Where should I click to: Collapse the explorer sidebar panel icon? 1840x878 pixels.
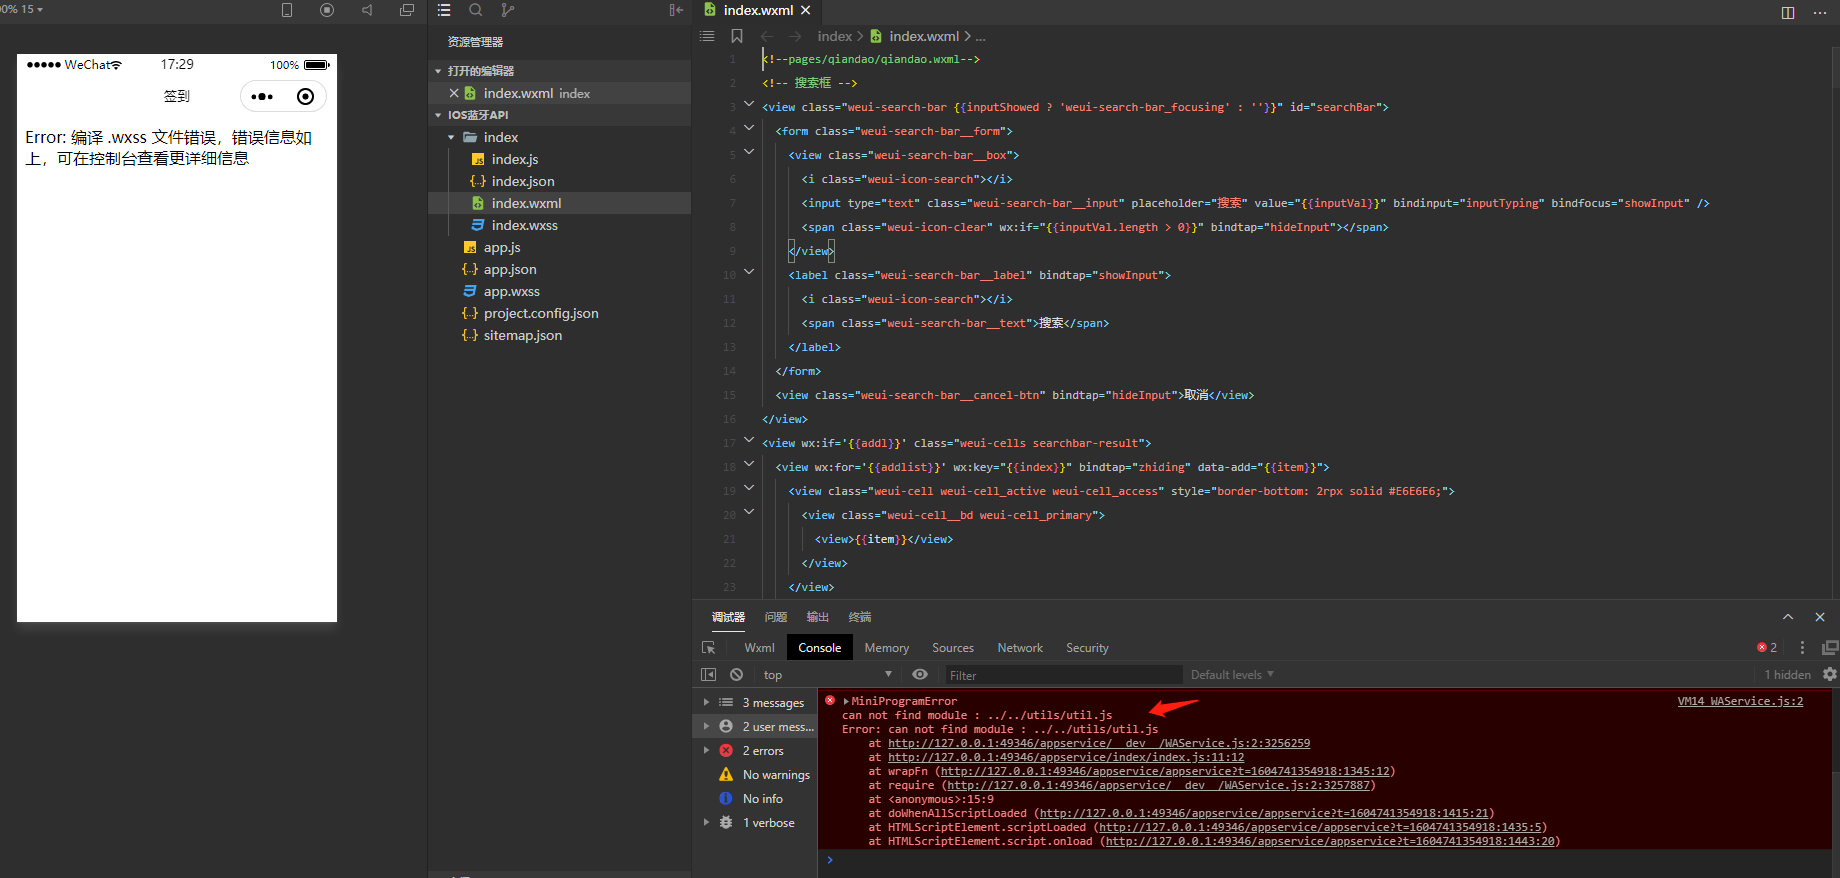coord(676,10)
